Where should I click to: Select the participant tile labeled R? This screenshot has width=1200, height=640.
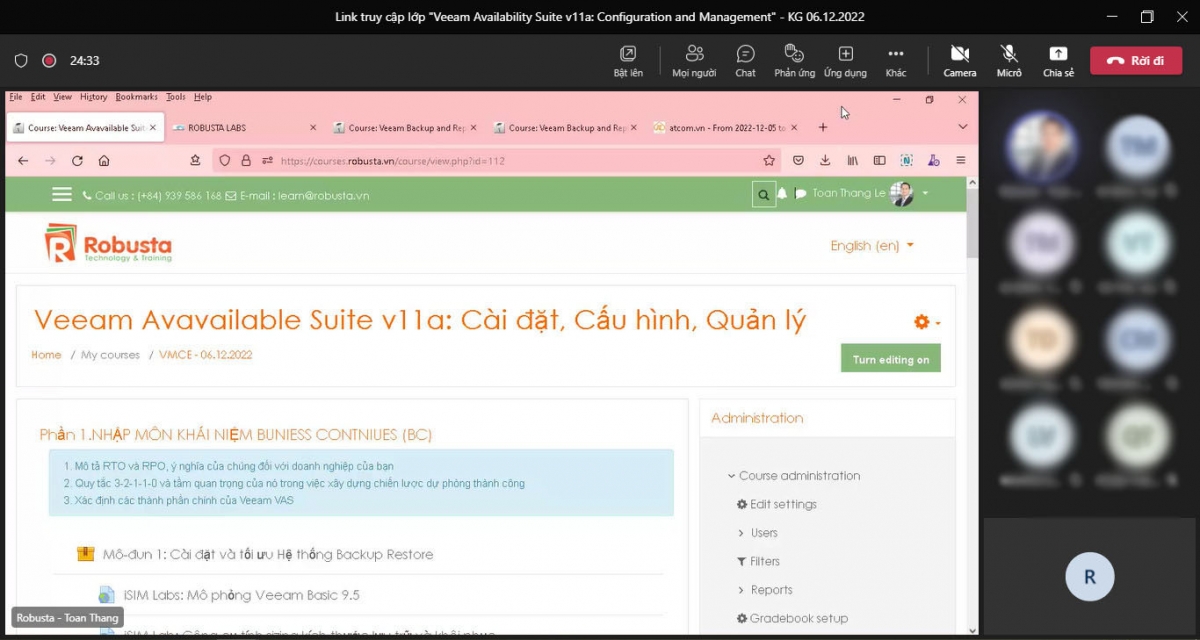tap(1090, 577)
